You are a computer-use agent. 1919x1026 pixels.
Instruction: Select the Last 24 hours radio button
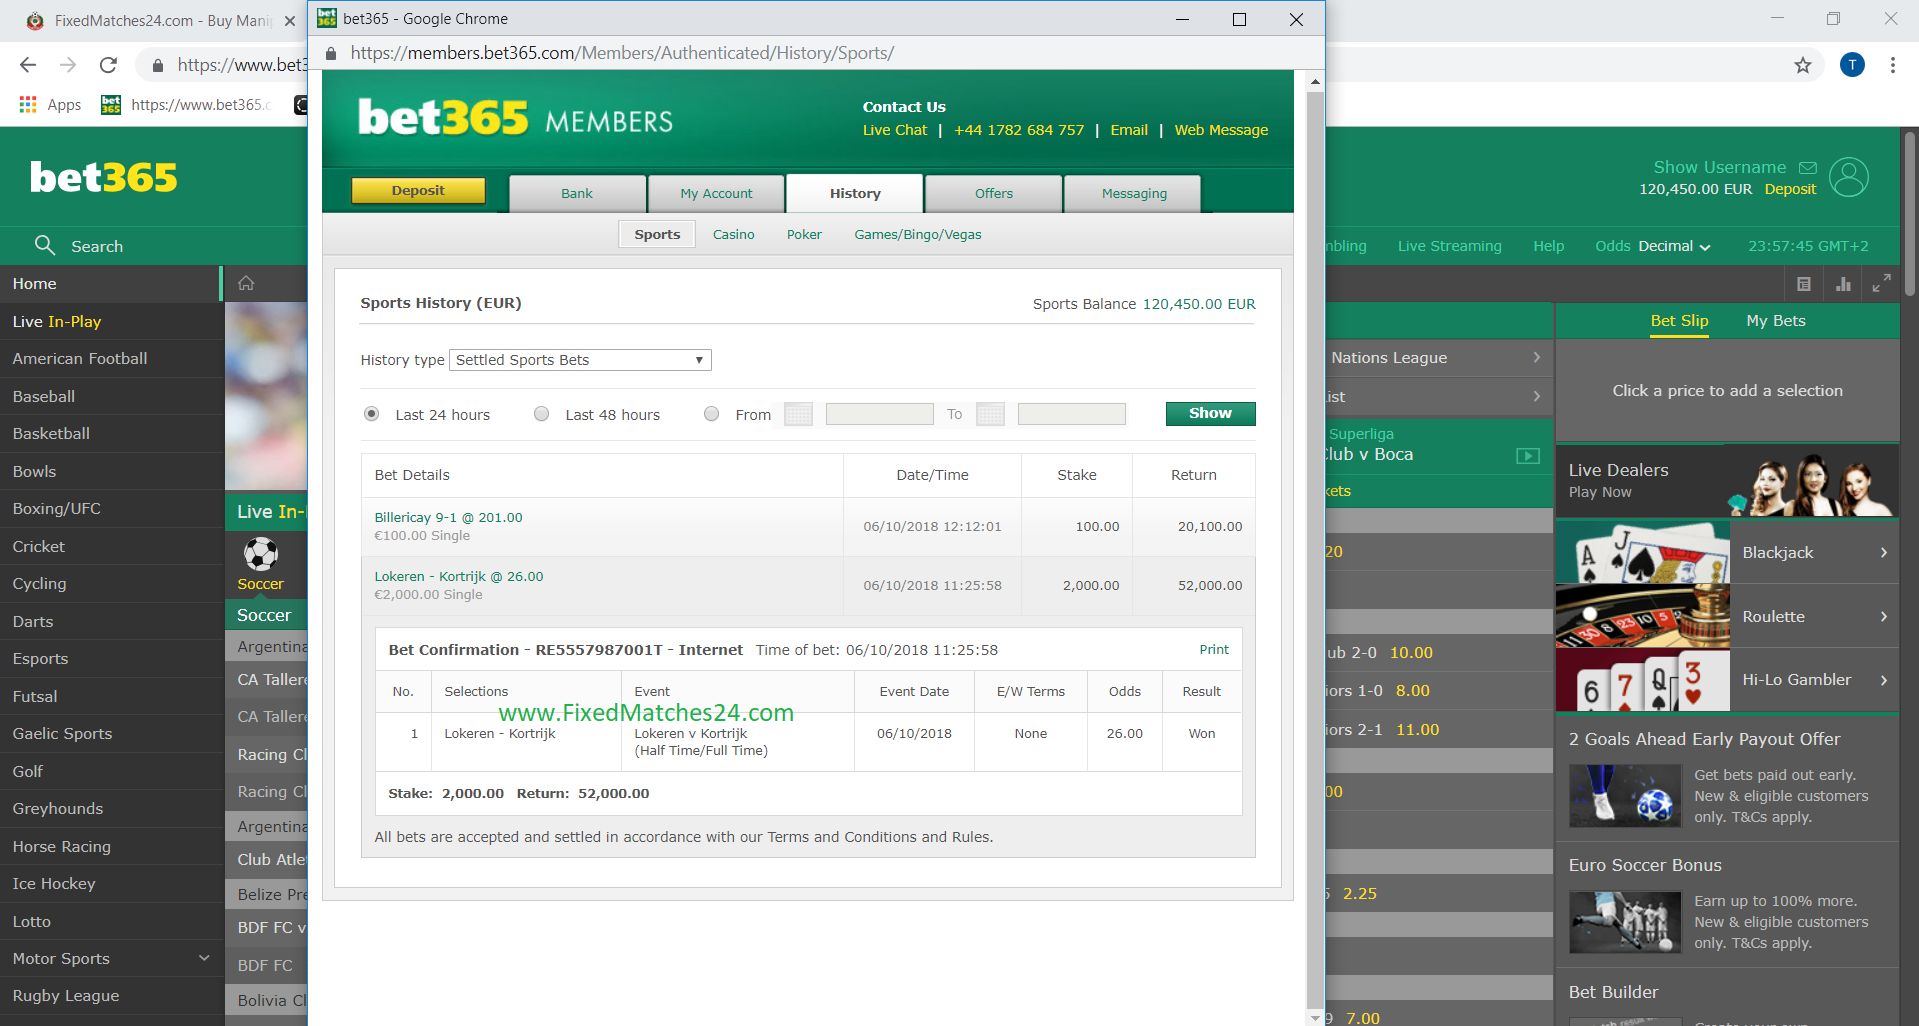point(372,414)
